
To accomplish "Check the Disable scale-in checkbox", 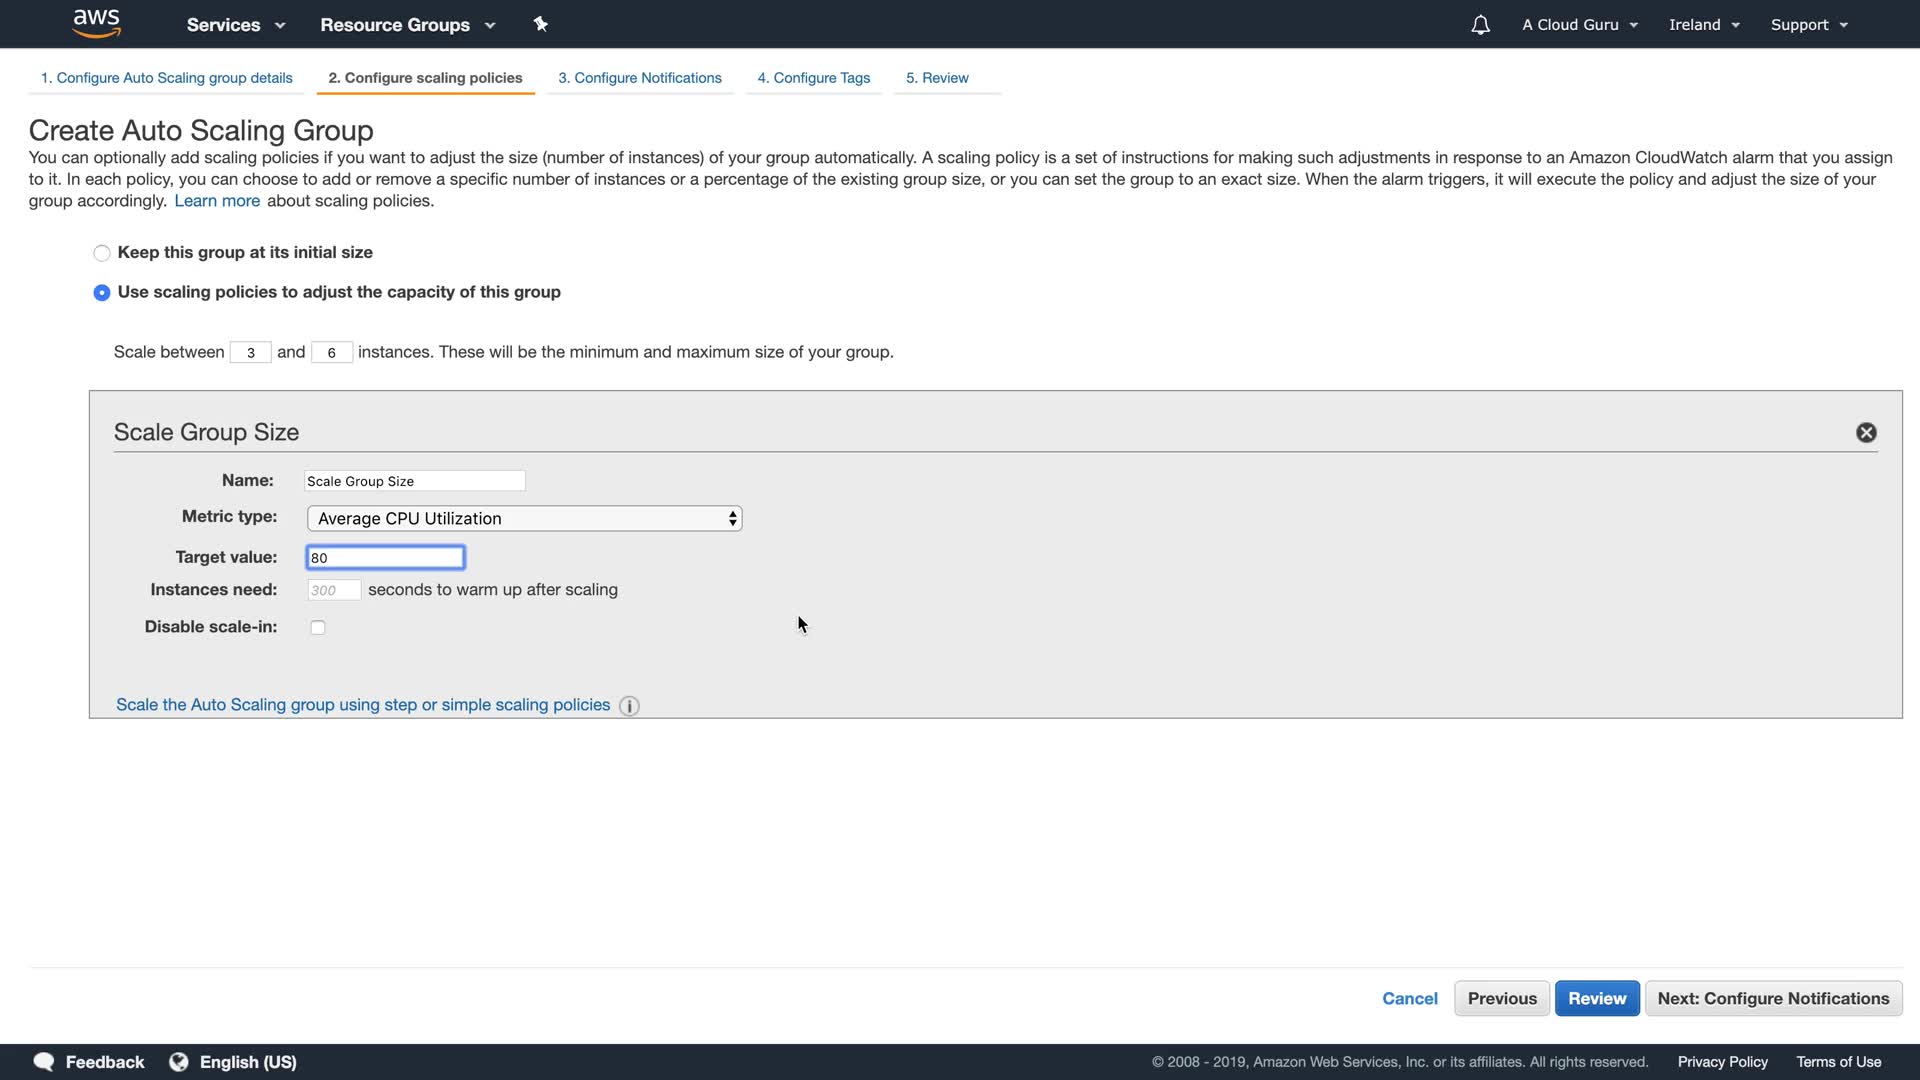I will coord(318,628).
